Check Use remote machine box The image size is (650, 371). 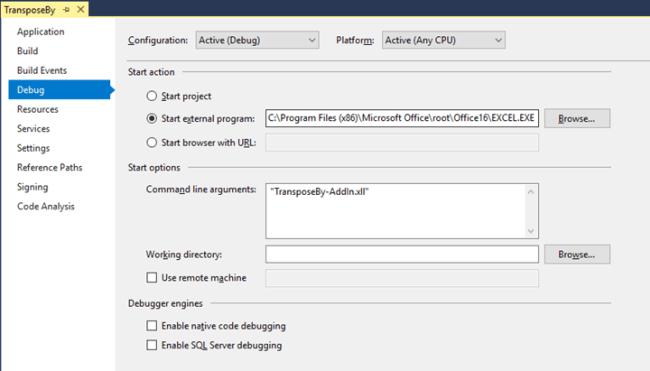click(152, 278)
